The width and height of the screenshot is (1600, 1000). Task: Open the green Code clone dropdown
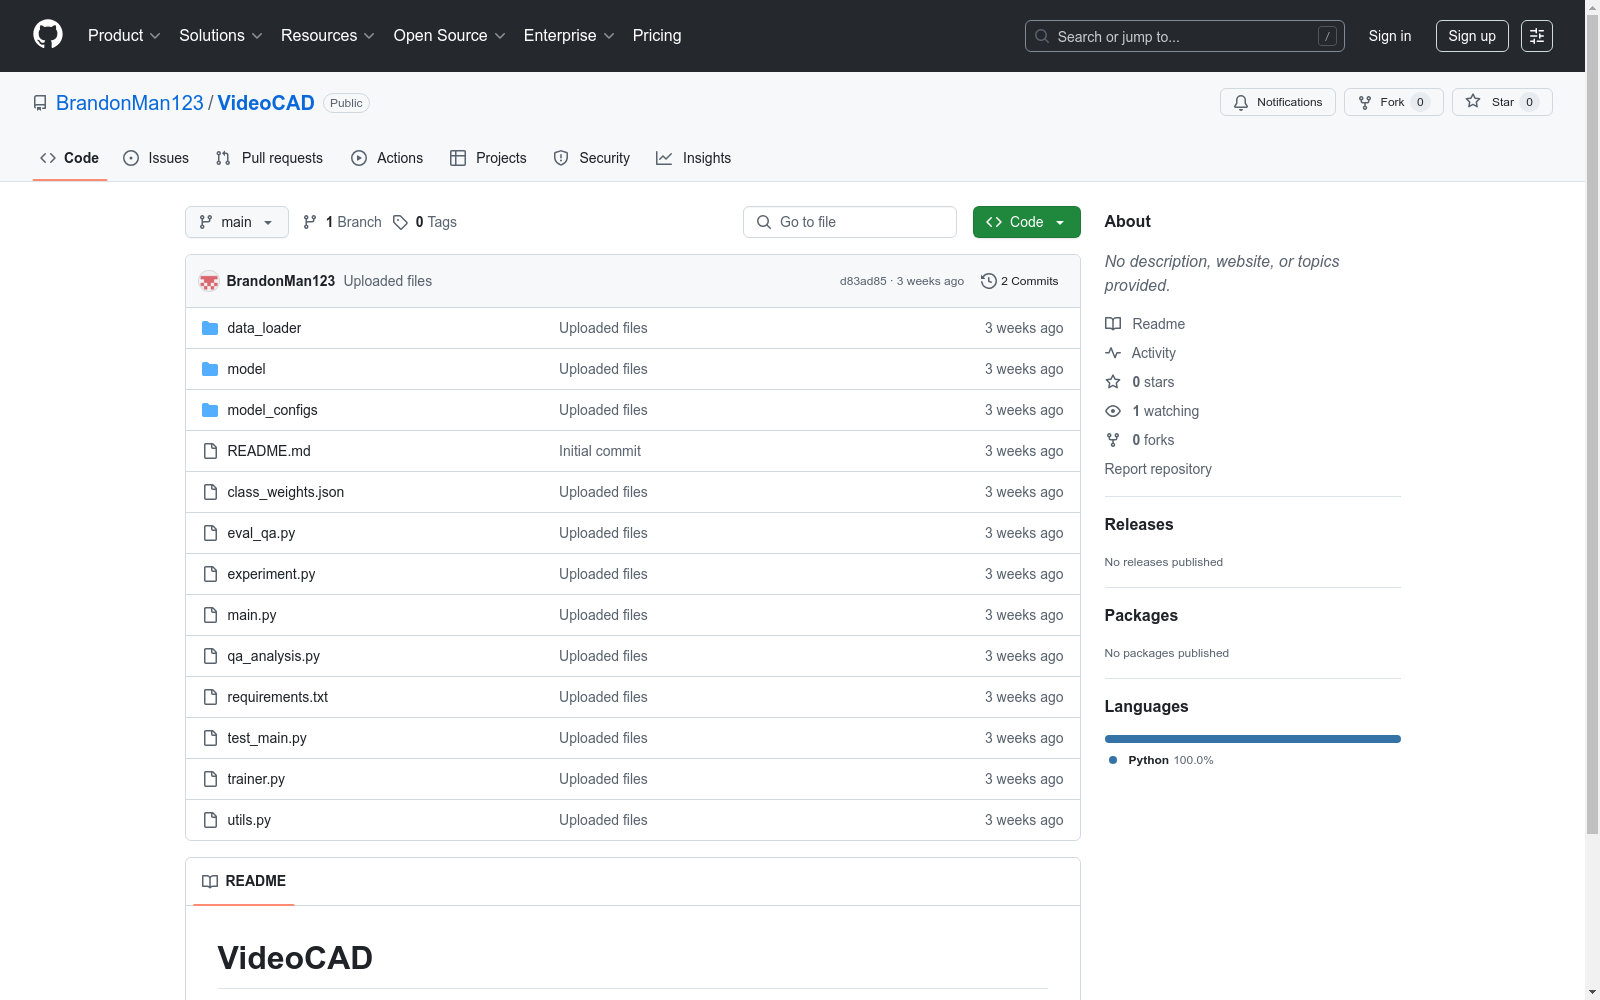(1026, 222)
